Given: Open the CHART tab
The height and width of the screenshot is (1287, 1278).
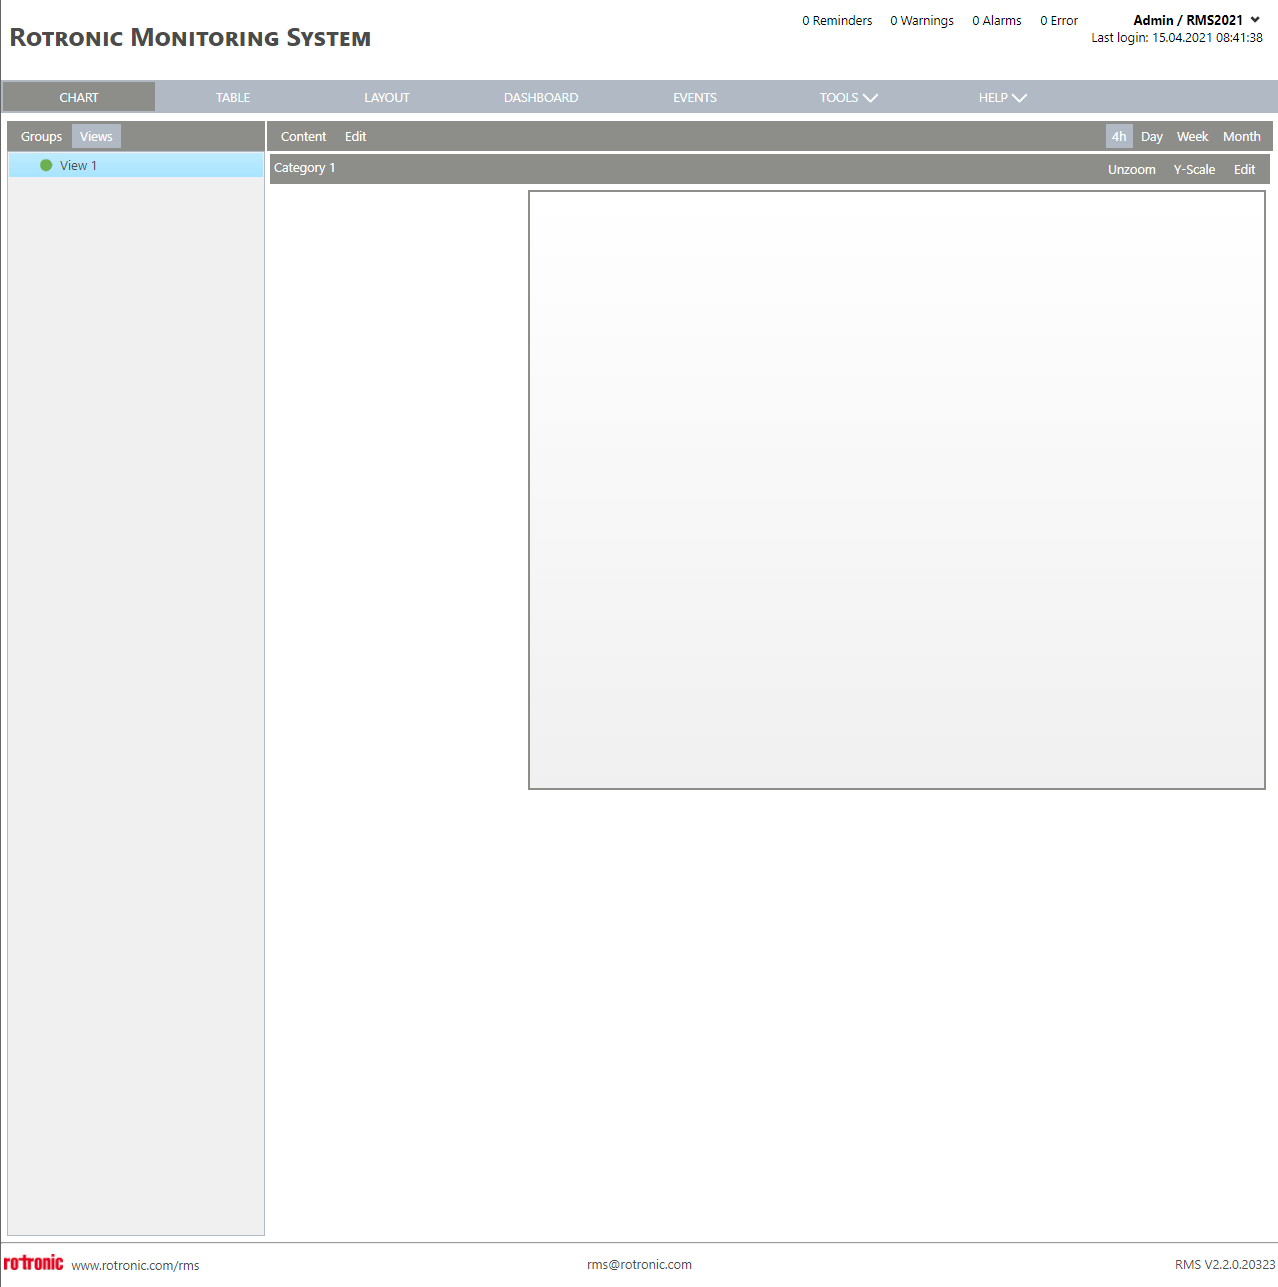Looking at the screenshot, I should pos(79,97).
